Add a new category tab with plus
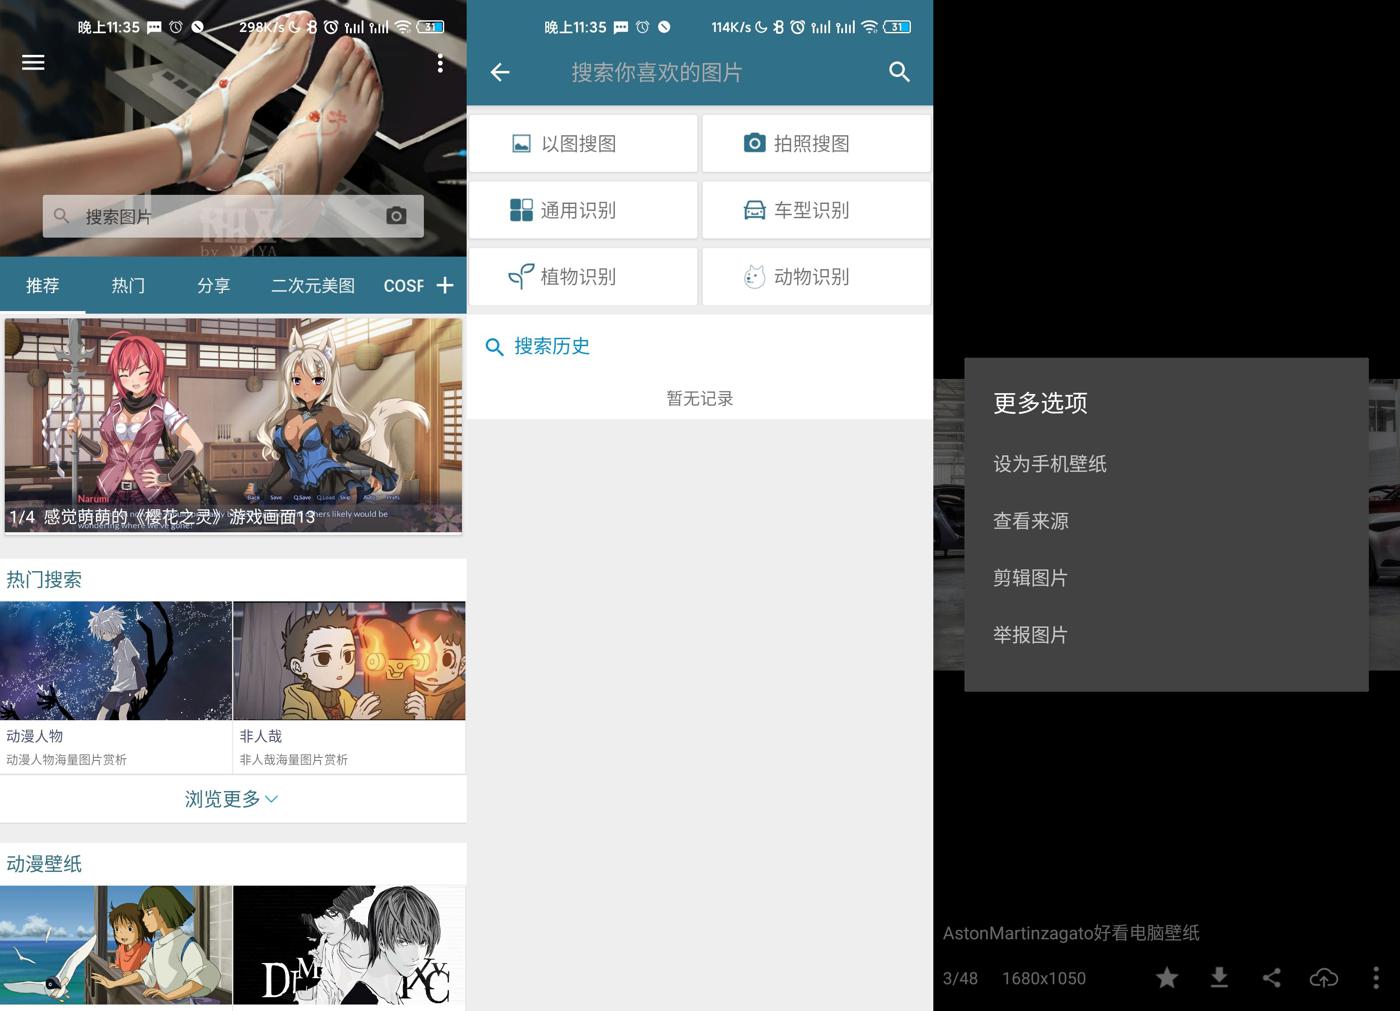 (x=447, y=285)
